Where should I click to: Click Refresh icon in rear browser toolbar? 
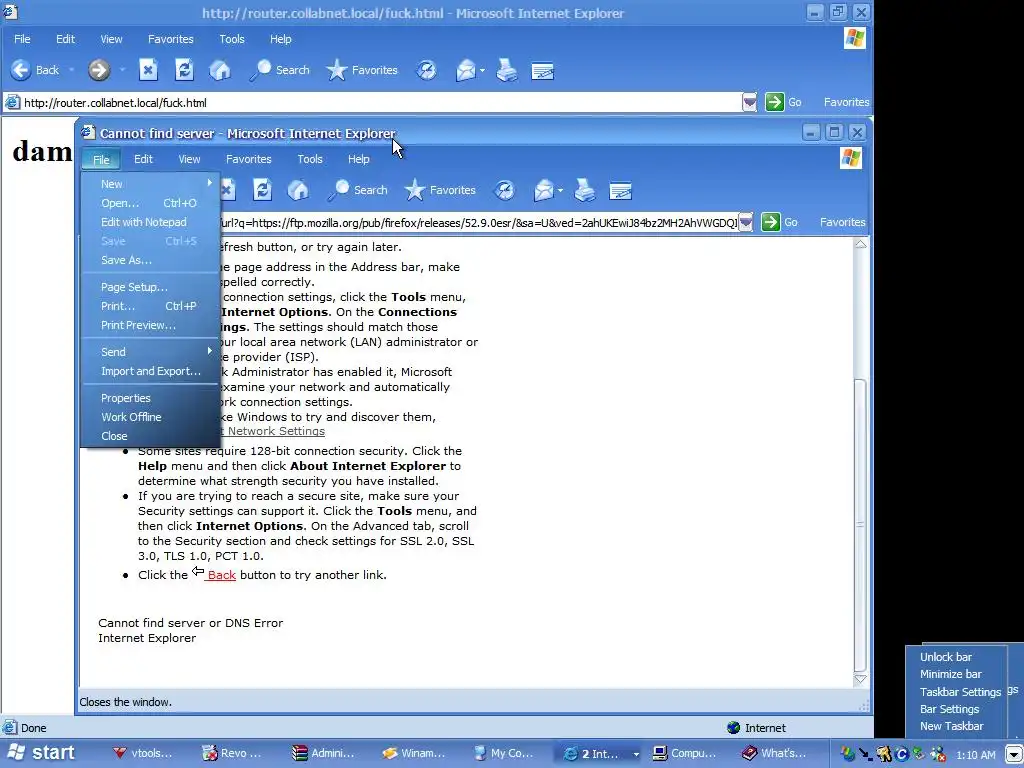[x=184, y=70]
